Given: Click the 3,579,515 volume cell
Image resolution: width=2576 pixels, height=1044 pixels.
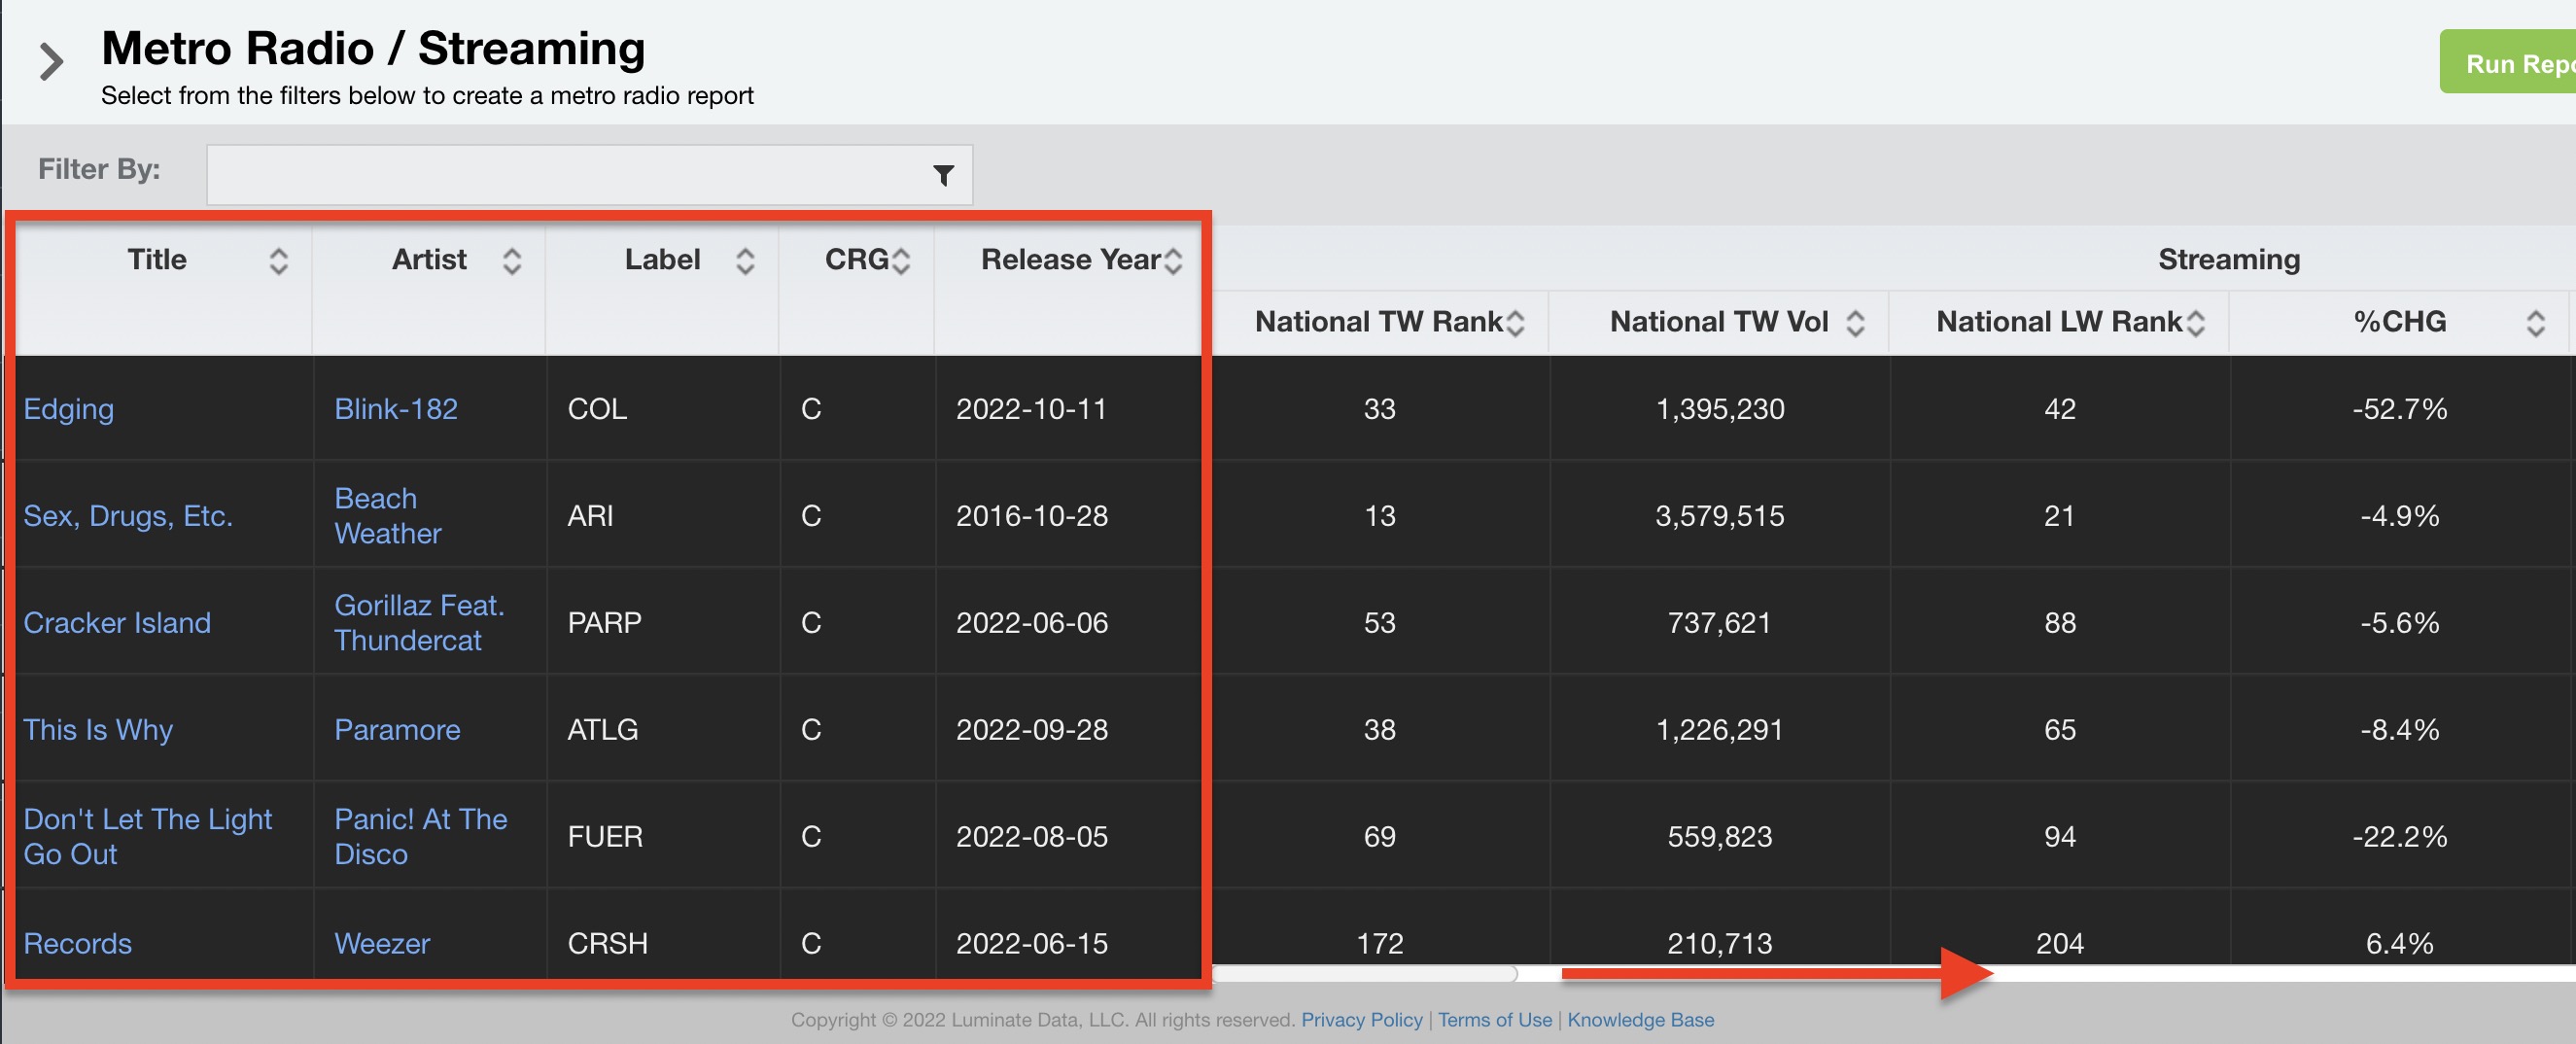Looking at the screenshot, I should pos(1719,516).
